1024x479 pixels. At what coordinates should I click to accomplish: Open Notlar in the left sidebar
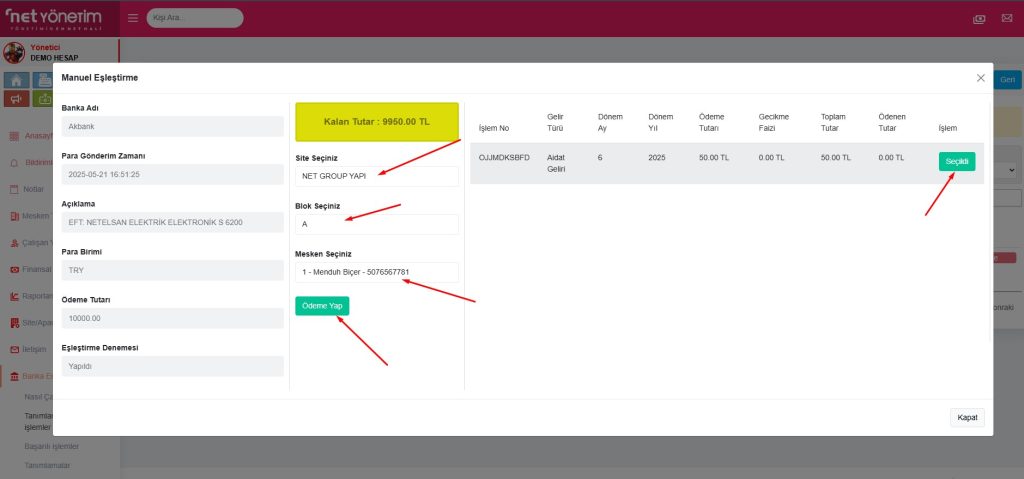click(x=34, y=188)
